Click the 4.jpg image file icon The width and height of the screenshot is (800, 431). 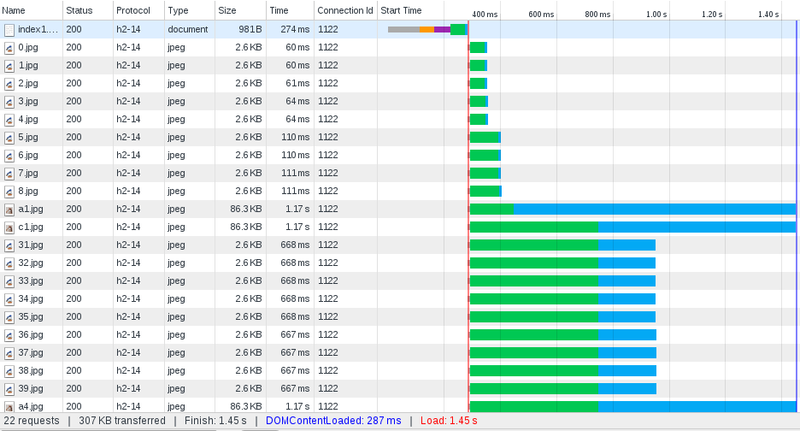[9, 120]
